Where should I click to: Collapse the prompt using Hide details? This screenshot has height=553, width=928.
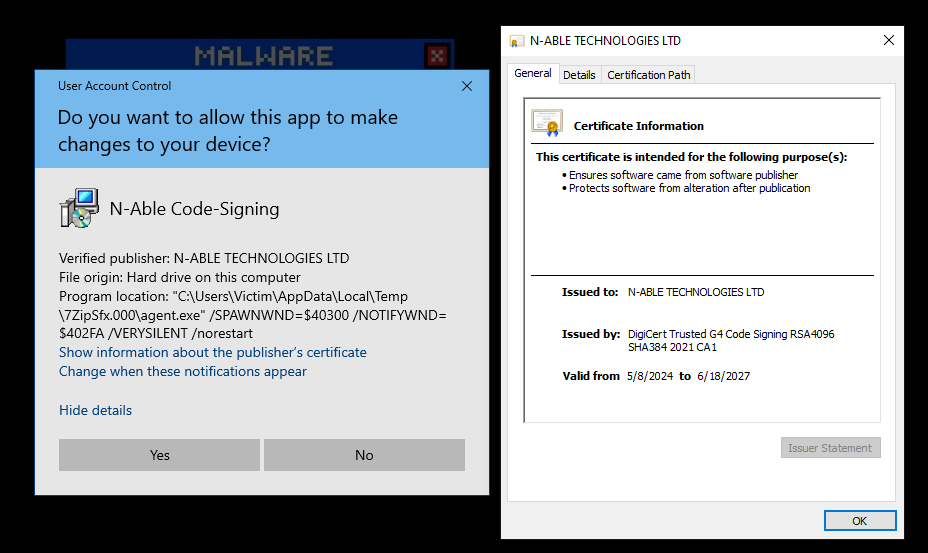(95, 410)
